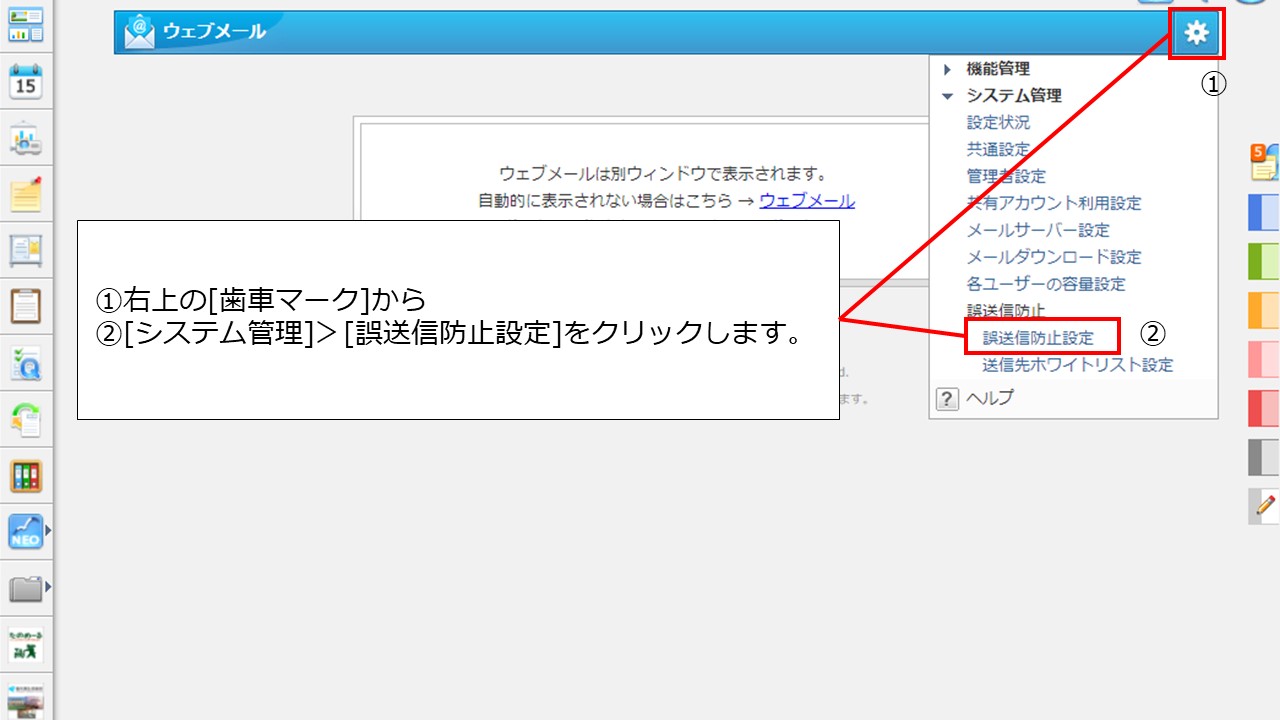Expand the gray folder submenu arrow
The width and height of the screenshot is (1280, 720).
click(x=47, y=587)
